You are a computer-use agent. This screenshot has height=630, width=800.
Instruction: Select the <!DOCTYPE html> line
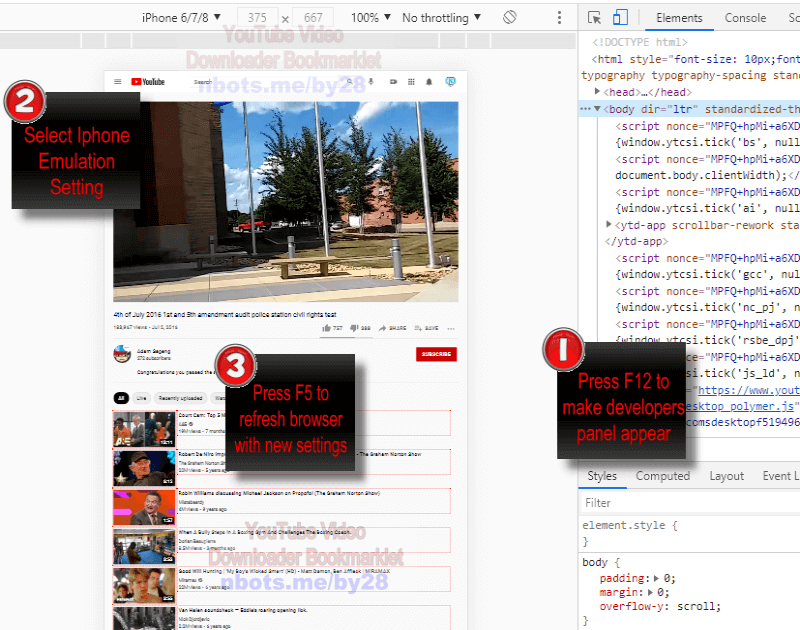point(639,42)
